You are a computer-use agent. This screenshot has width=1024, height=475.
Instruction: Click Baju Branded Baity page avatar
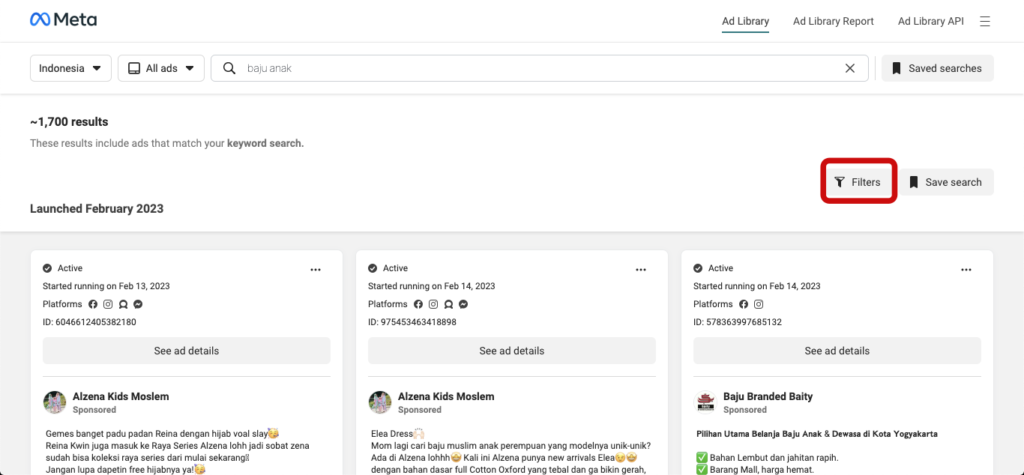[x=705, y=402]
